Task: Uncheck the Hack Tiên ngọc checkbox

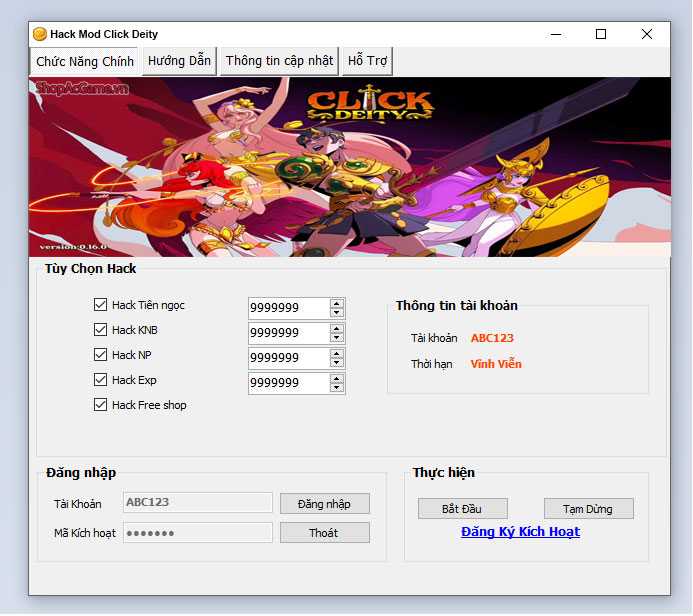Action: pyautogui.click(x=100, y=305)
